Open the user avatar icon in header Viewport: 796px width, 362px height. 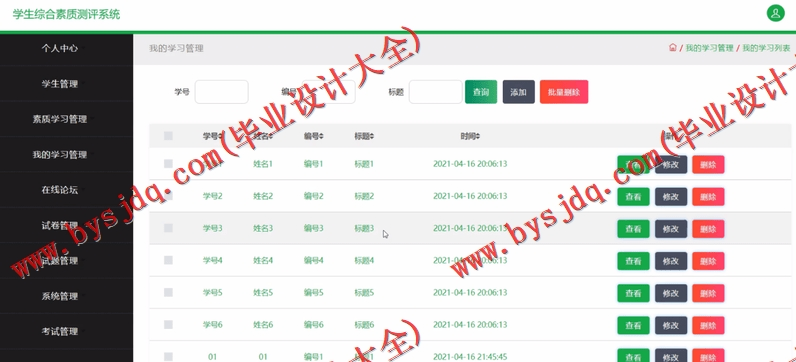(x=775, y=13)
